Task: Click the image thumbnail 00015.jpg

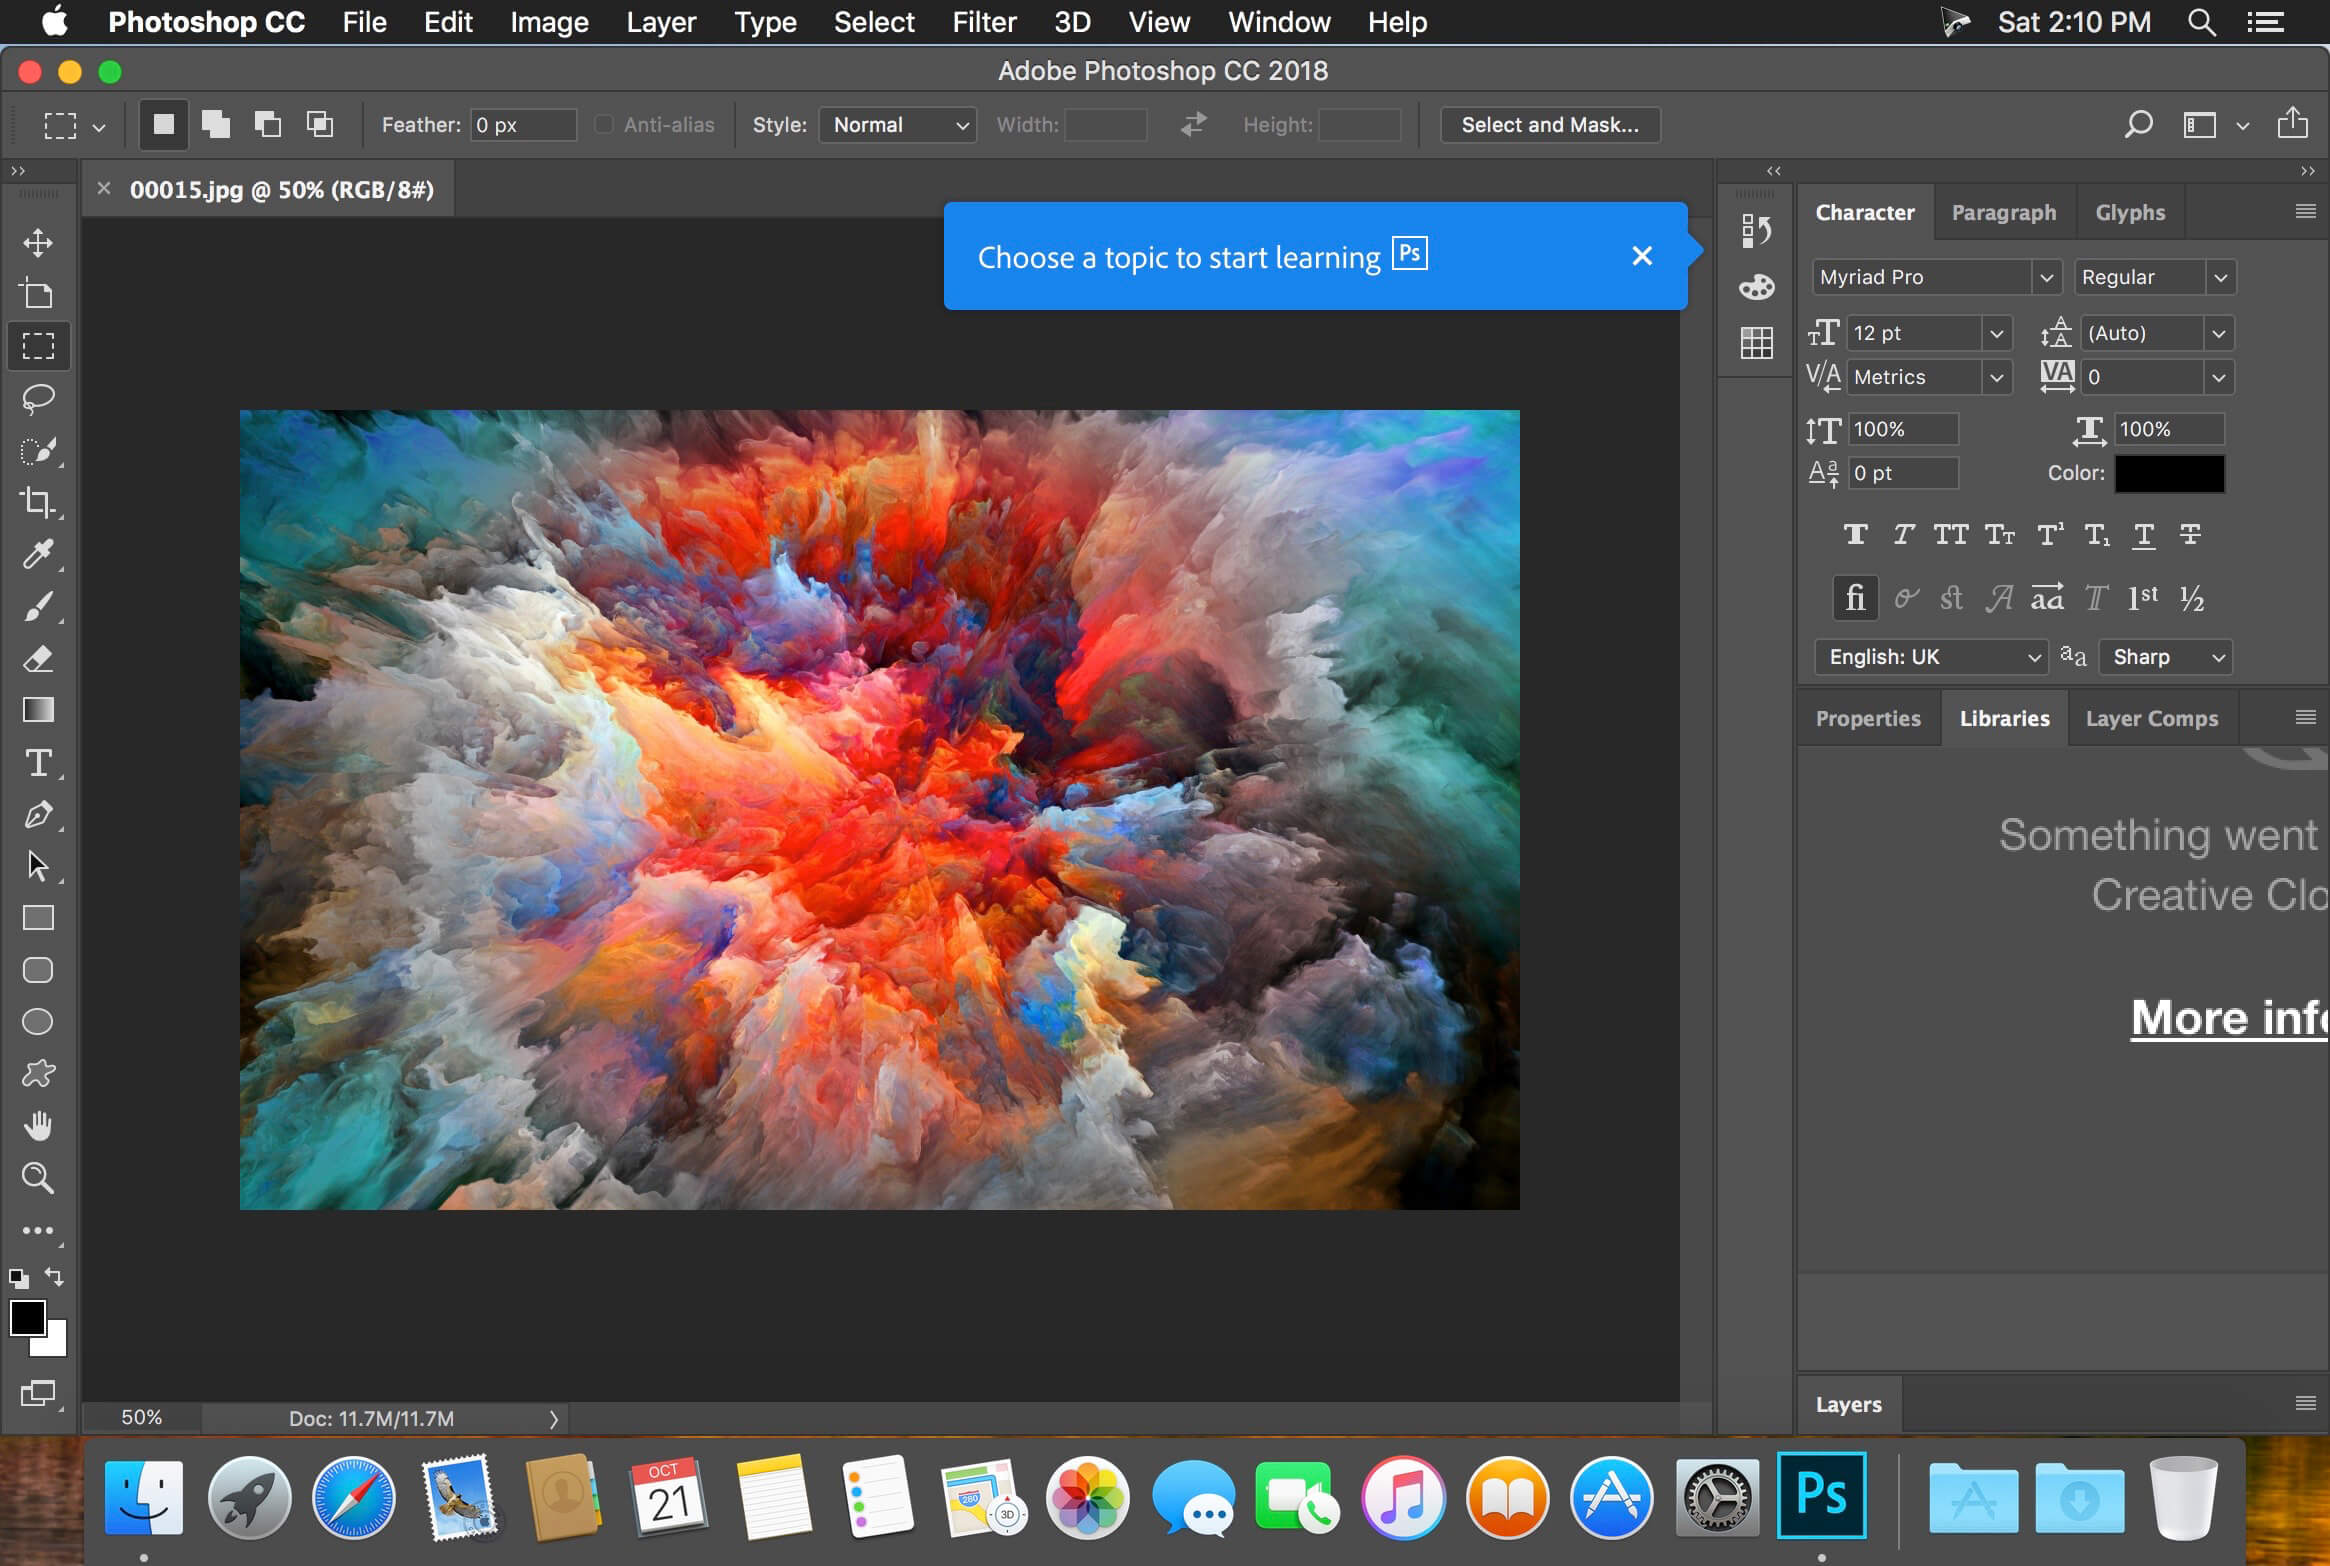Action: 280,187
